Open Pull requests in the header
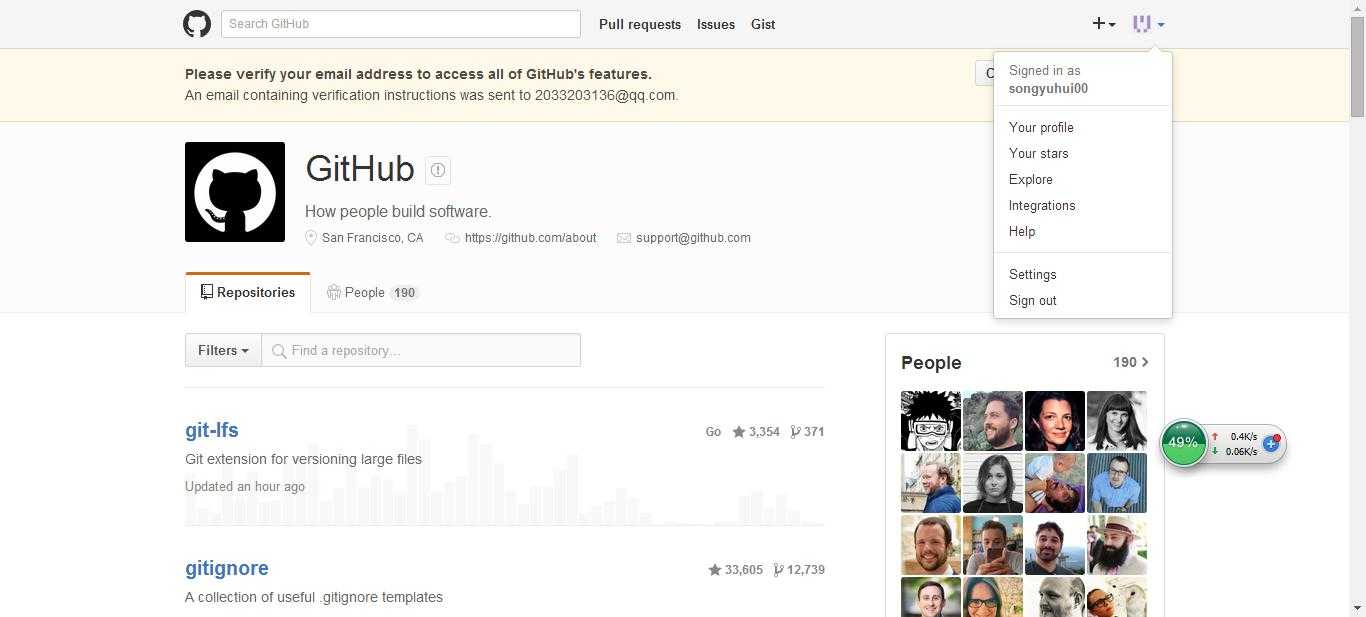 640,24
